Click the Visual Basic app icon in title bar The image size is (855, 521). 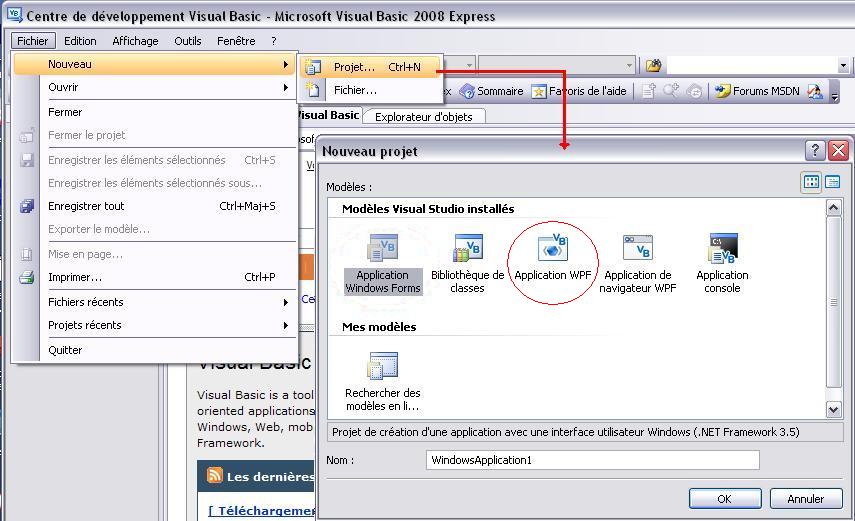15,15
